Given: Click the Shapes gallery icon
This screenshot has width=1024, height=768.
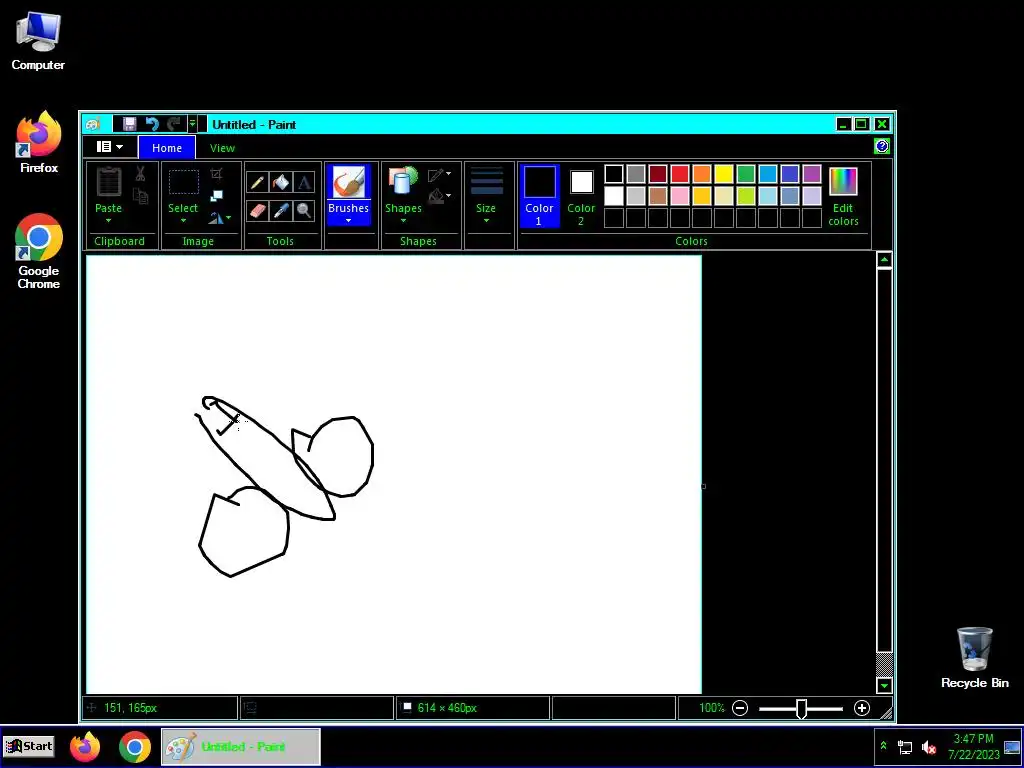Looking at the screenshot, I should point(403,182).
